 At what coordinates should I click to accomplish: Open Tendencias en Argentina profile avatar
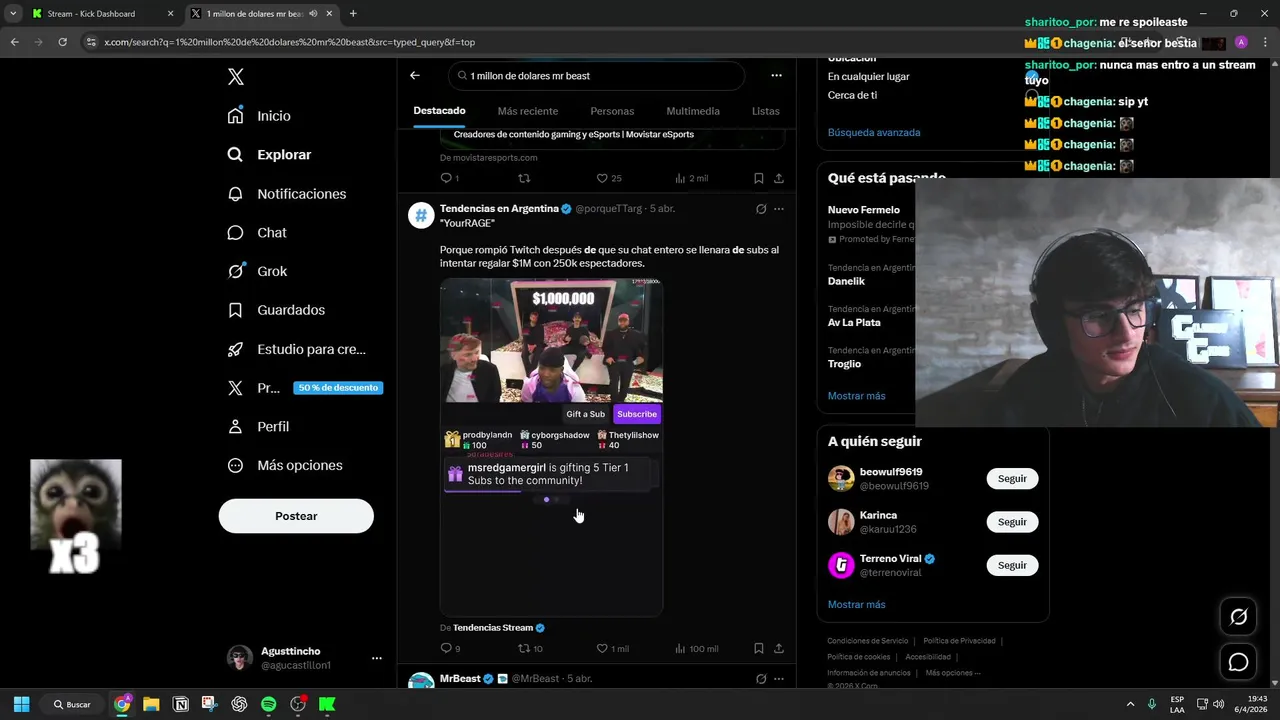421,215
